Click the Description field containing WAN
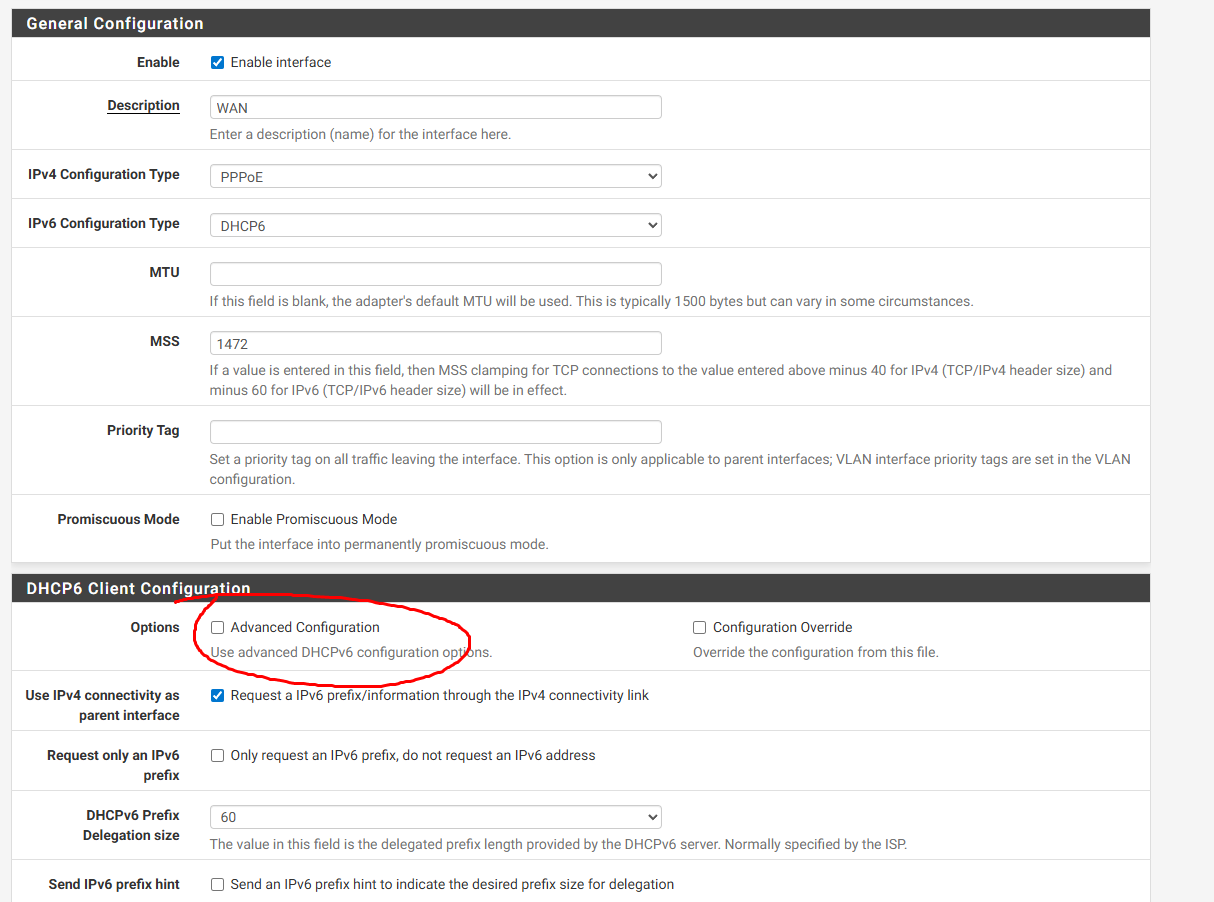Image resolution: width=1214 pixels, height=902 pixels. [x=436, y=107]
